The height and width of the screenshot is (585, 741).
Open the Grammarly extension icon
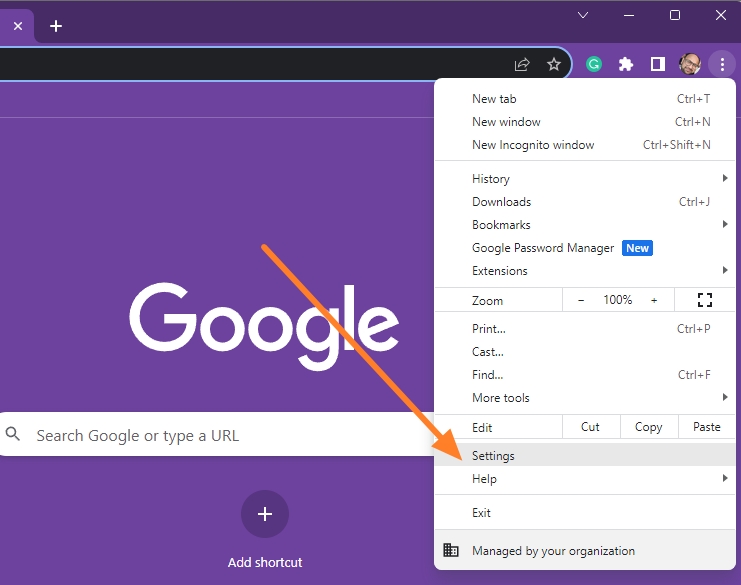point(594,64)
